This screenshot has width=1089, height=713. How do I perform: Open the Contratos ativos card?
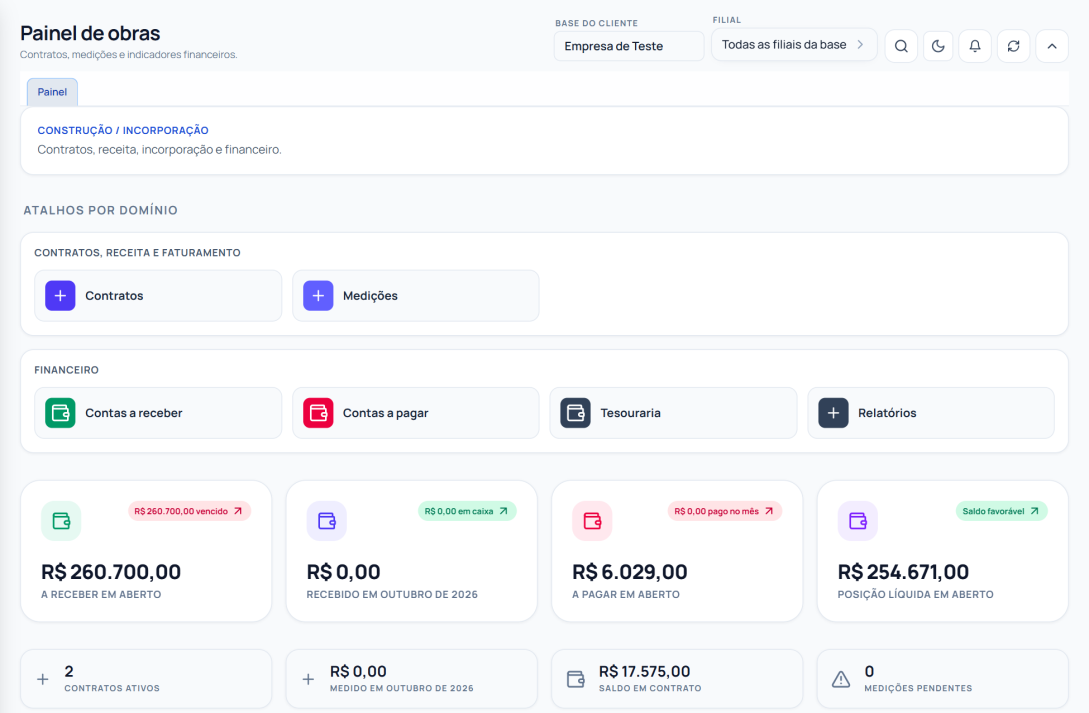pos(146,679)
